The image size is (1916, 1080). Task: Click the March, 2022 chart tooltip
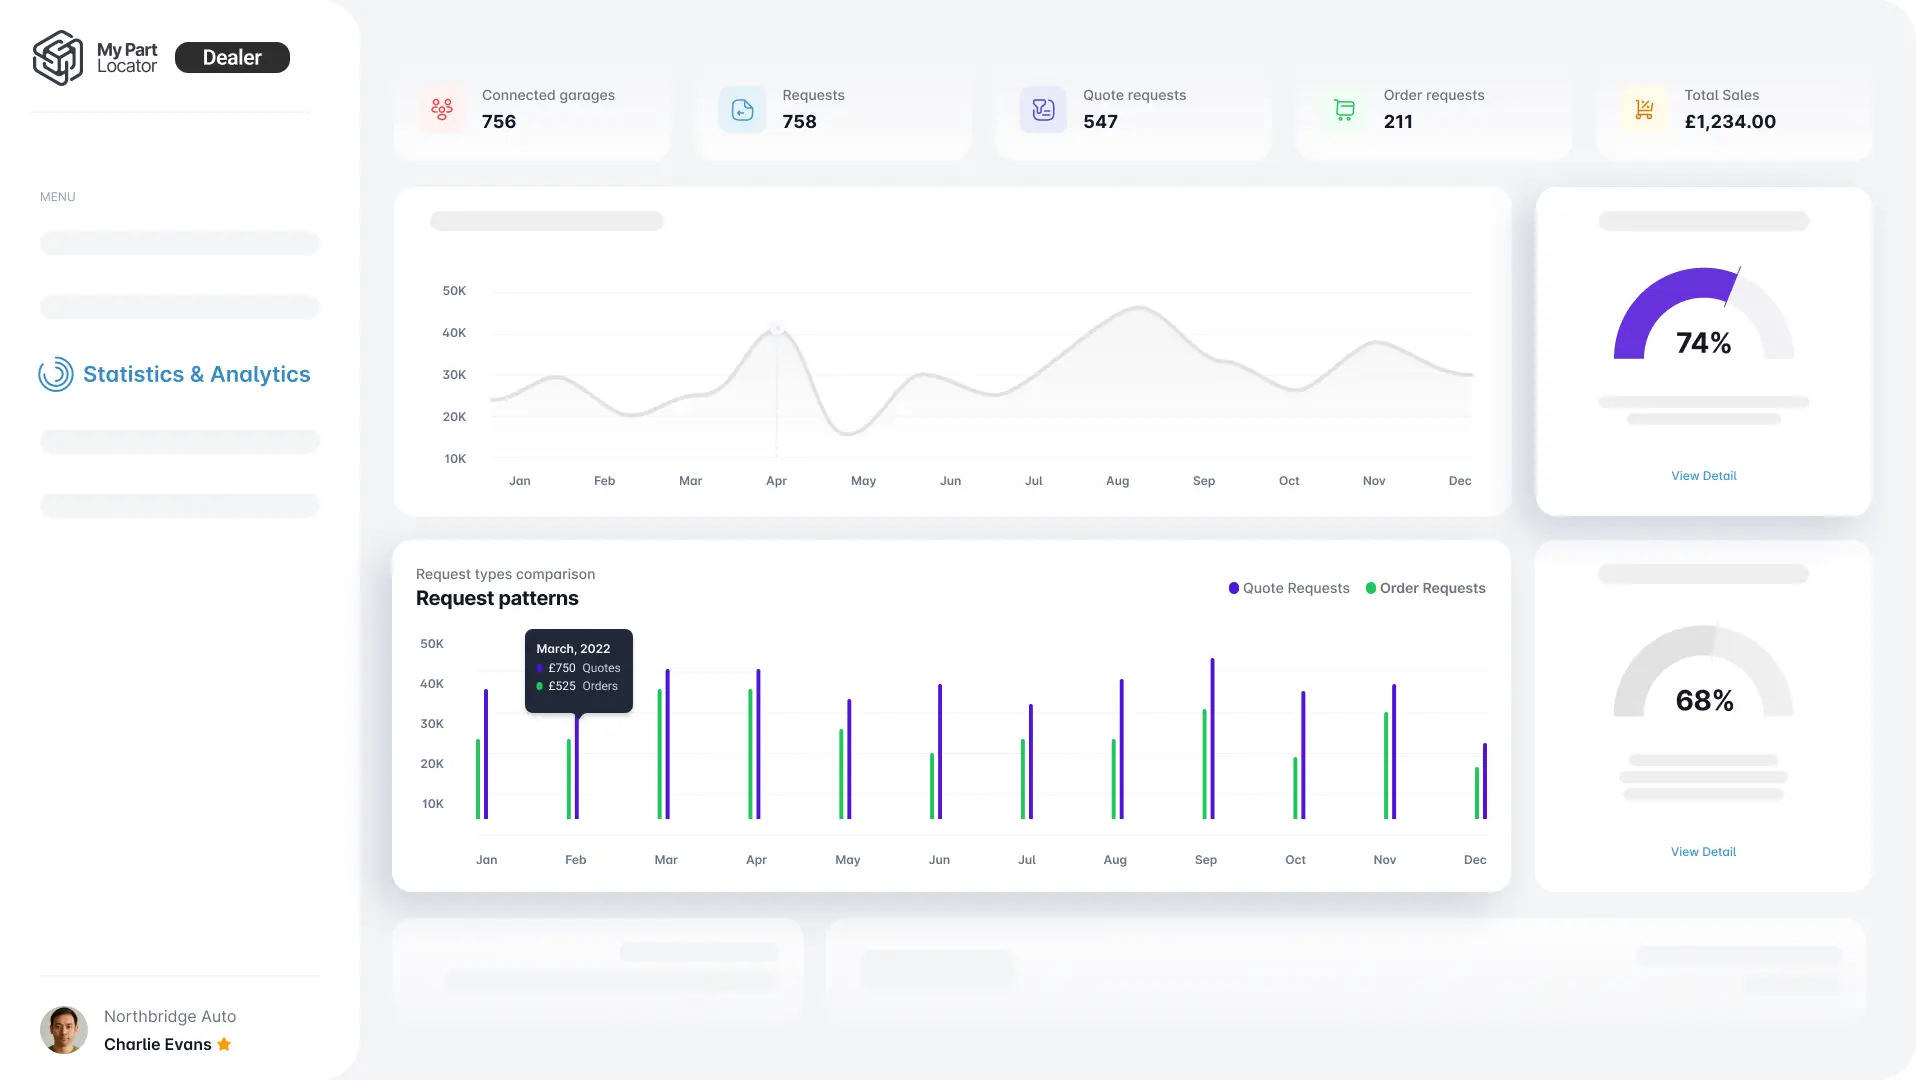pyautogui.click(x=578, y=668)
